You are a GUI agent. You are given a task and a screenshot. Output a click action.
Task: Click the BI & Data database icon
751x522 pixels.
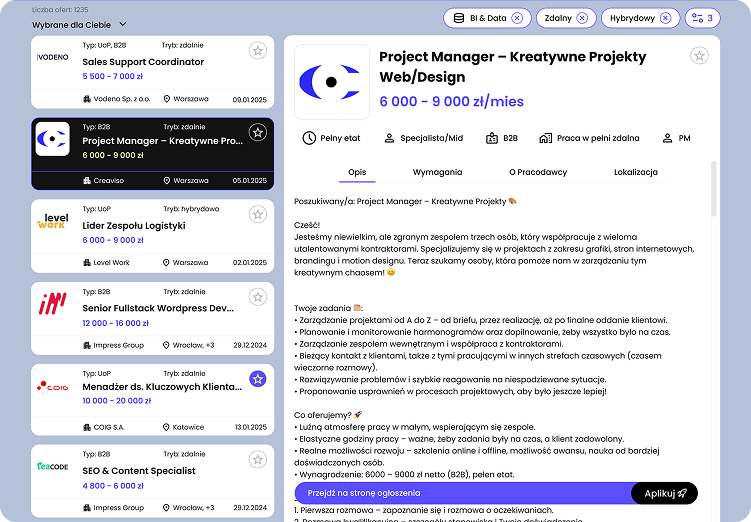point(458,18)
